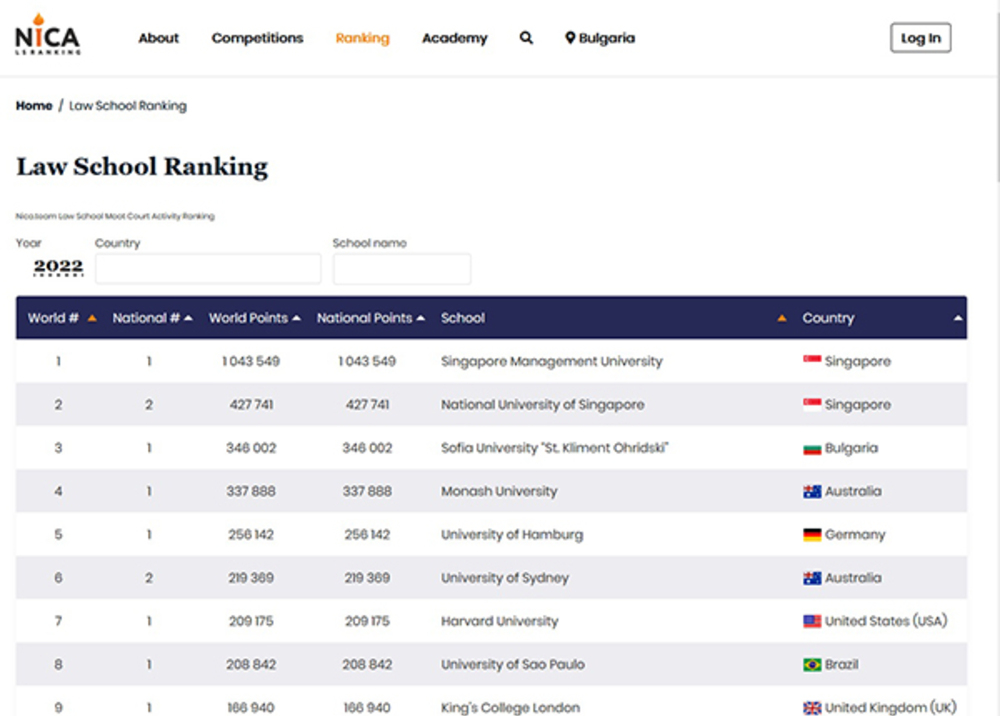Click the Australia flag in Monash University row
This screenshot has width=1000, height=716.
pyautogui.click(x=812, y=492)
